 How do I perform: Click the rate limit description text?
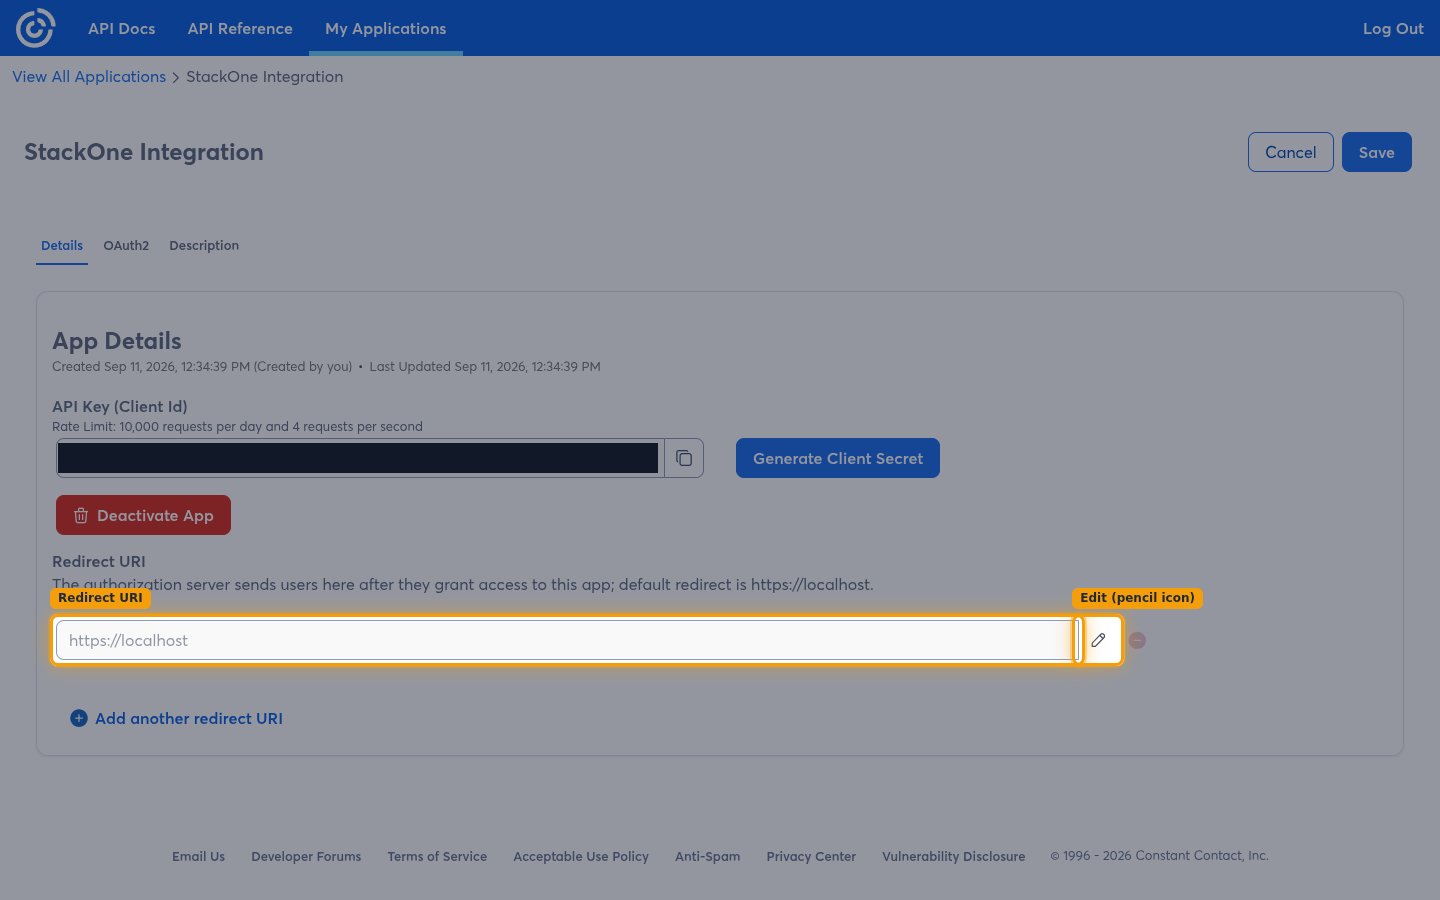point(237,426)
